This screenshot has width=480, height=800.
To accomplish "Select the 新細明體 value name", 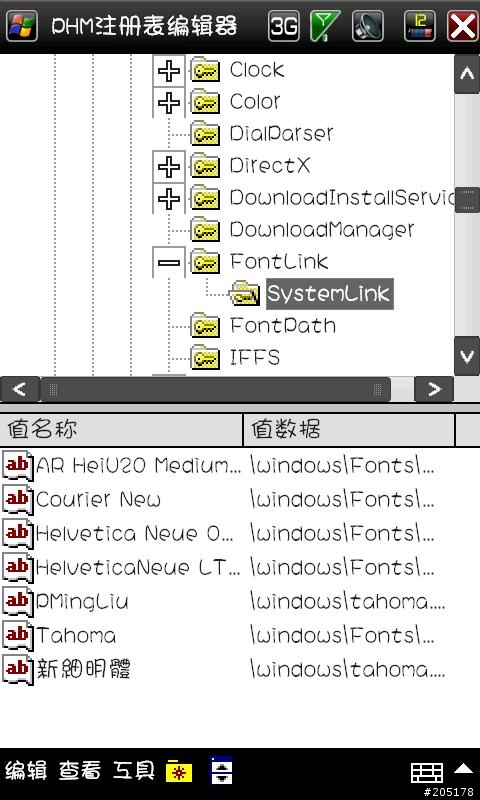I will pos(83,669).
